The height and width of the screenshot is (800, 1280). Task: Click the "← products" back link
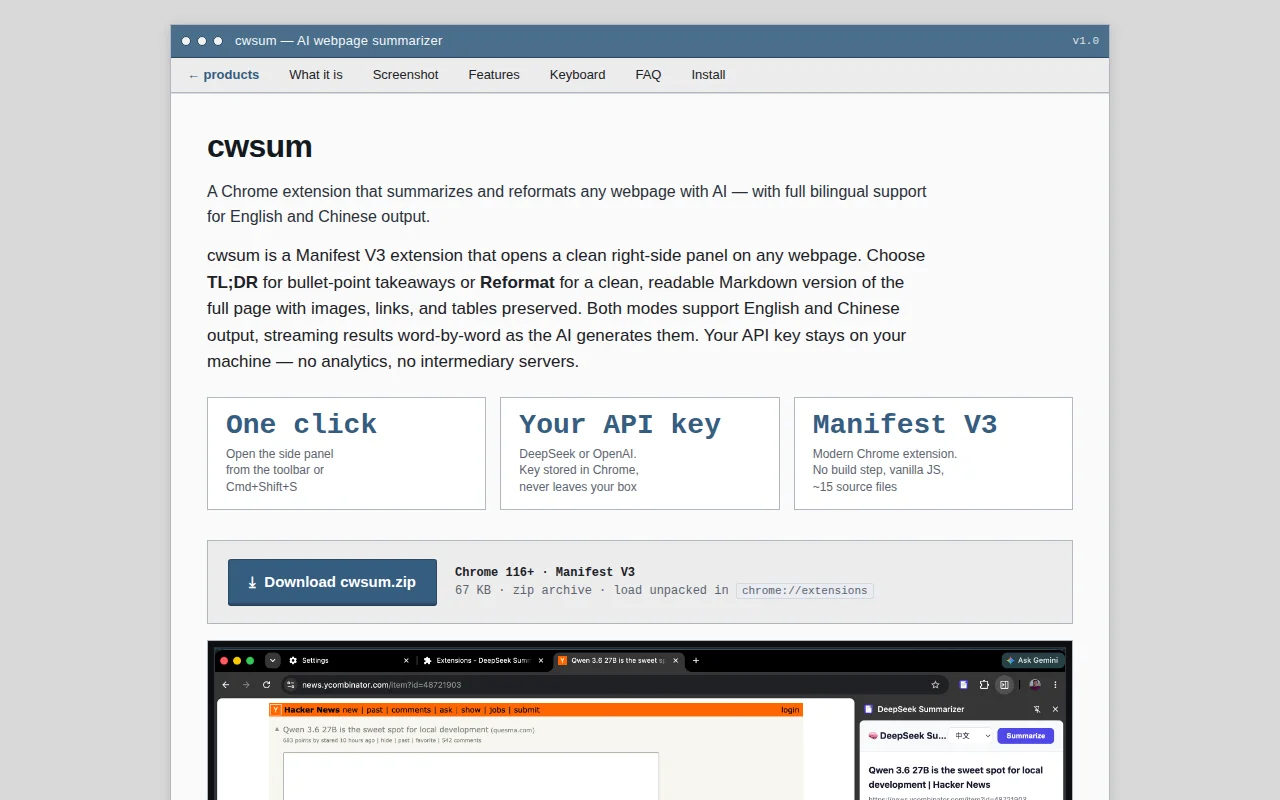[x=223, y=75]
